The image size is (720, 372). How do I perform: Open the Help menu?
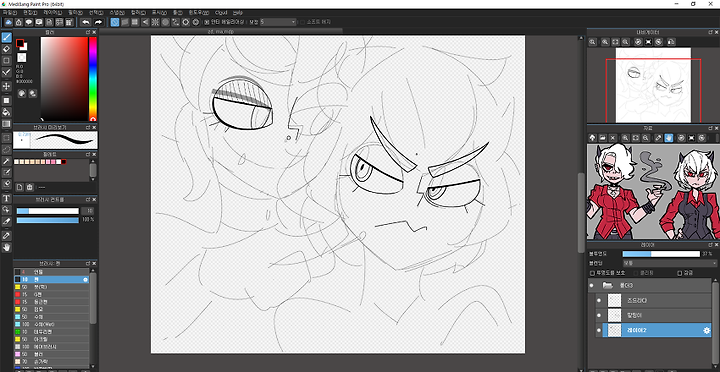pyautogui.click(x=237, y=12)
